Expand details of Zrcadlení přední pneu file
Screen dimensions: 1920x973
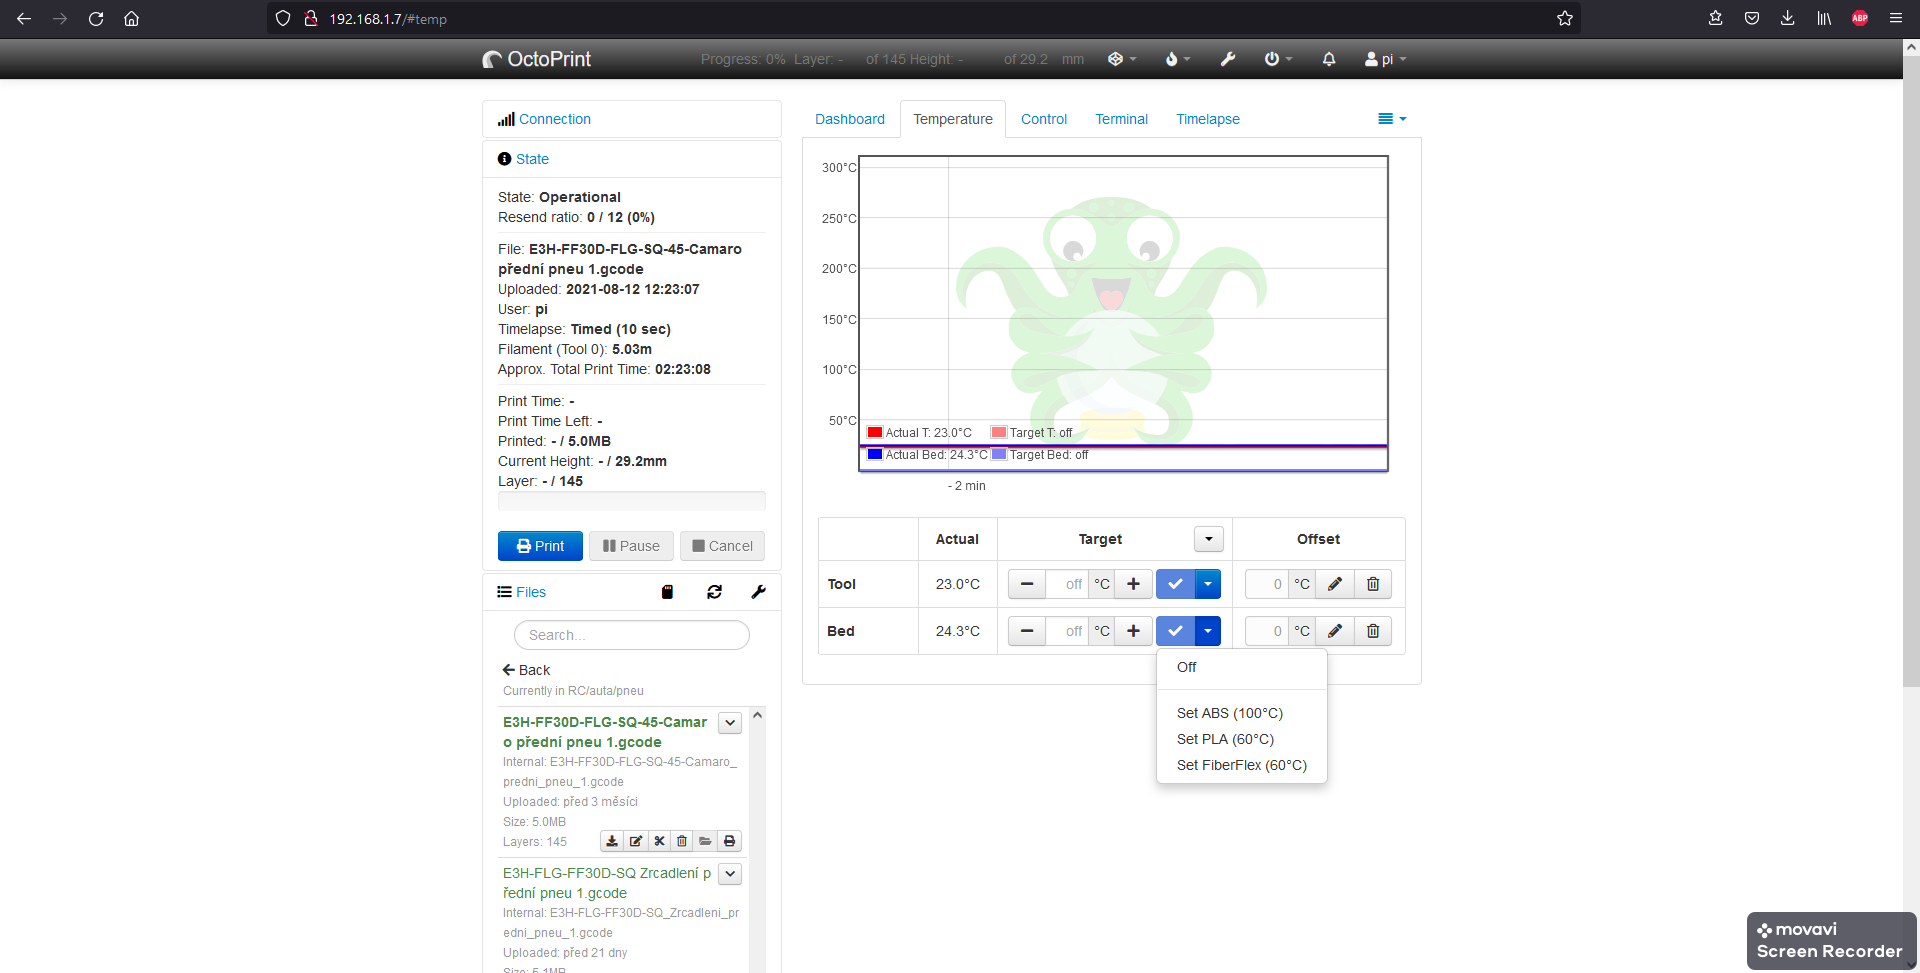(x=730, y=874)
